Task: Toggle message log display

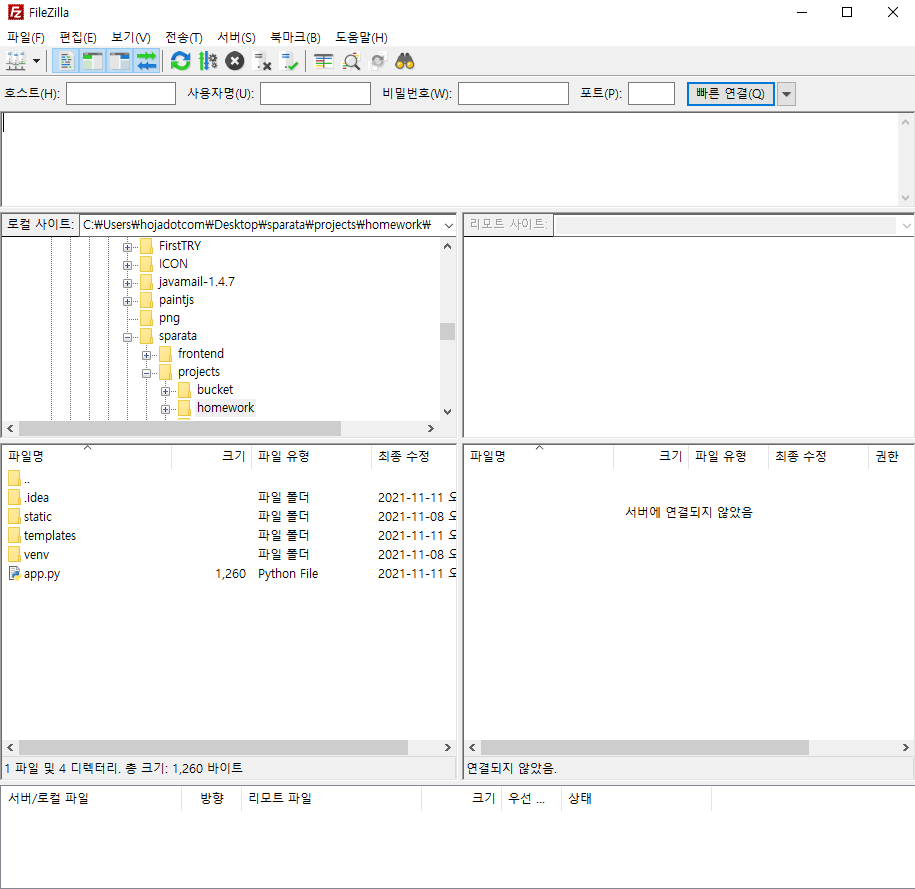Action: (x=65, y=61)
